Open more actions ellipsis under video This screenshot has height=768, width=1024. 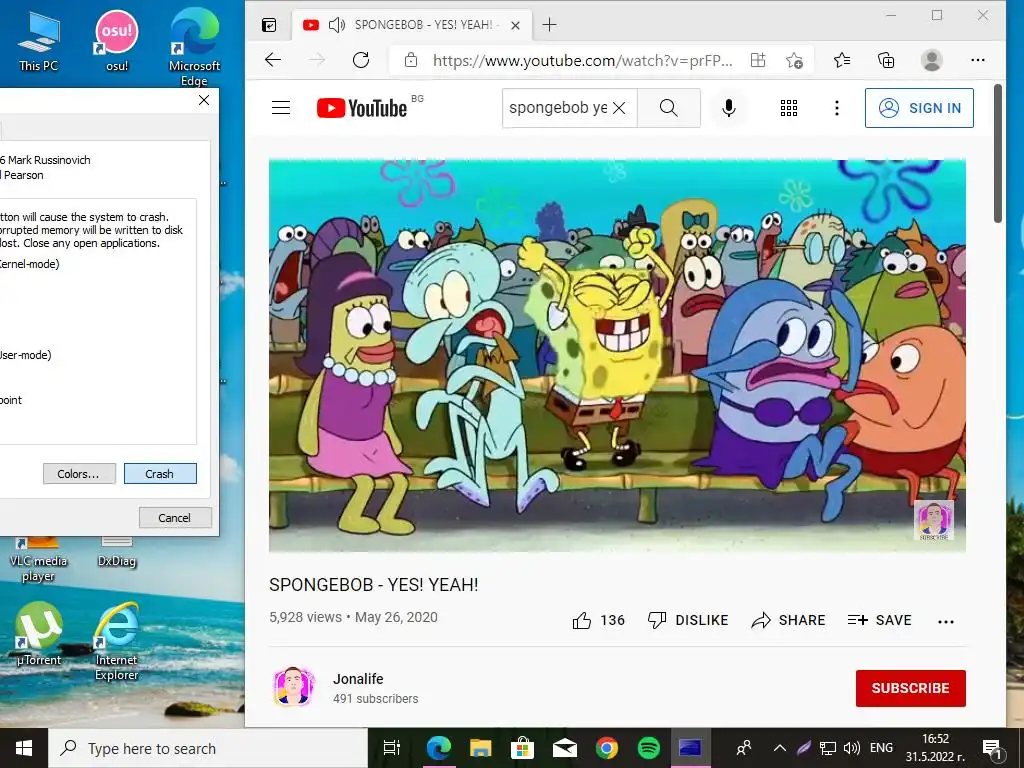click(x=946, y=622)
